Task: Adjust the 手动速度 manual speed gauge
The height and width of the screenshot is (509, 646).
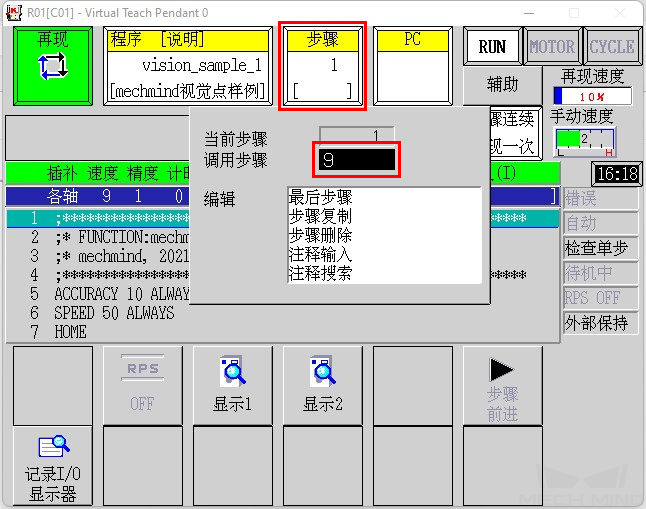Action: click(x=585, y=142)
